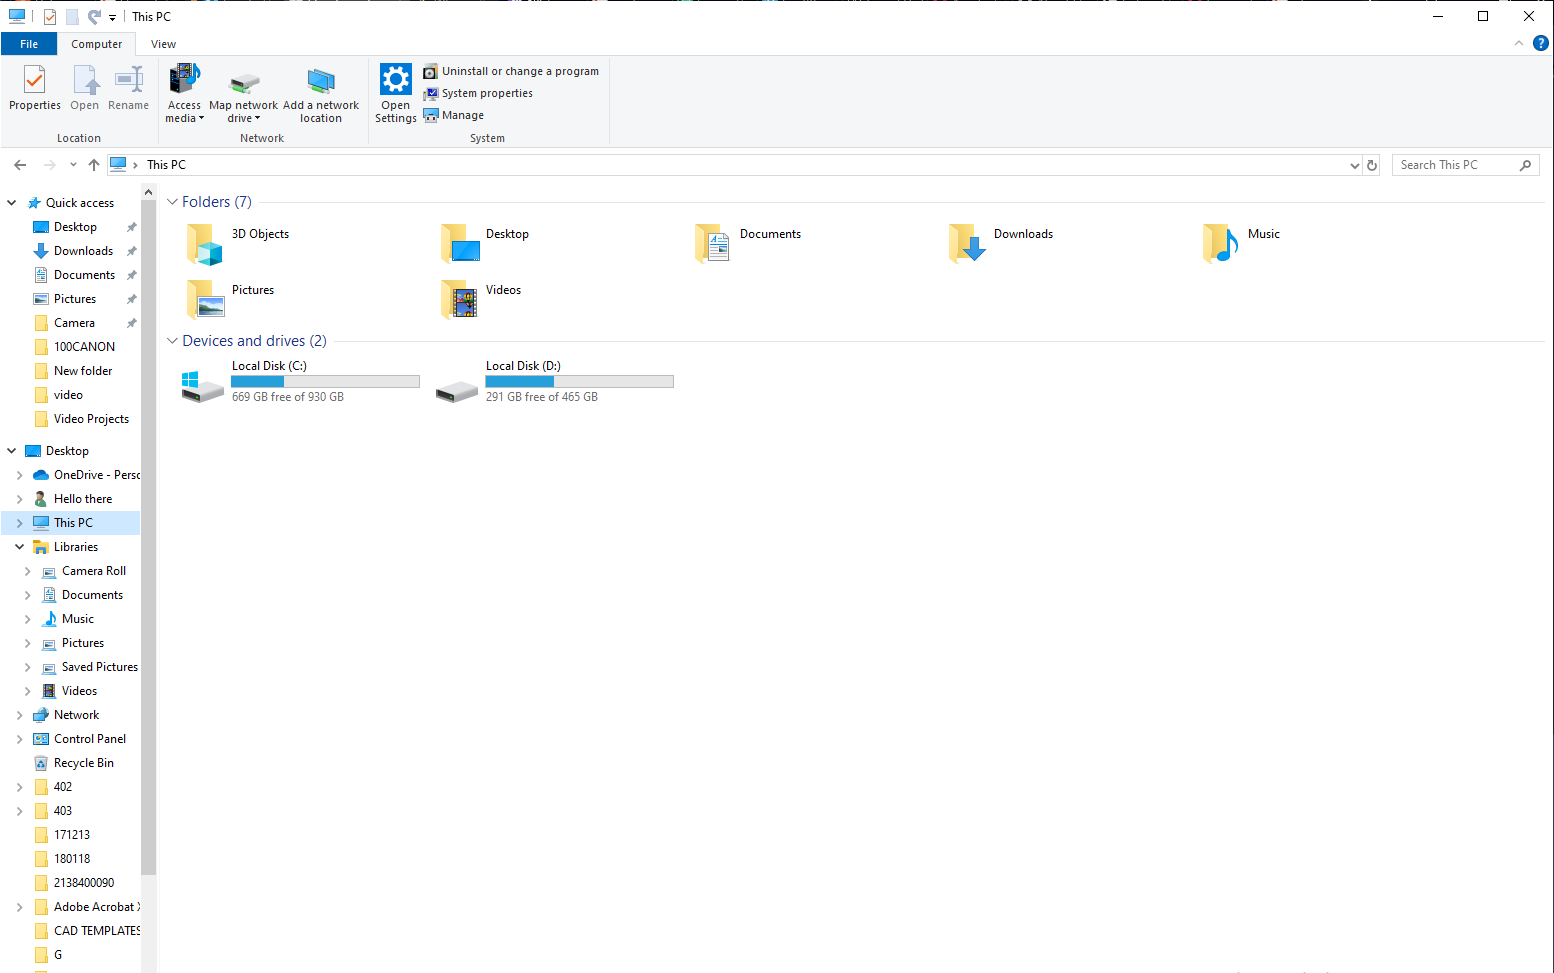Select the Videos folder icon in main pane

click(x=458, y=300)
